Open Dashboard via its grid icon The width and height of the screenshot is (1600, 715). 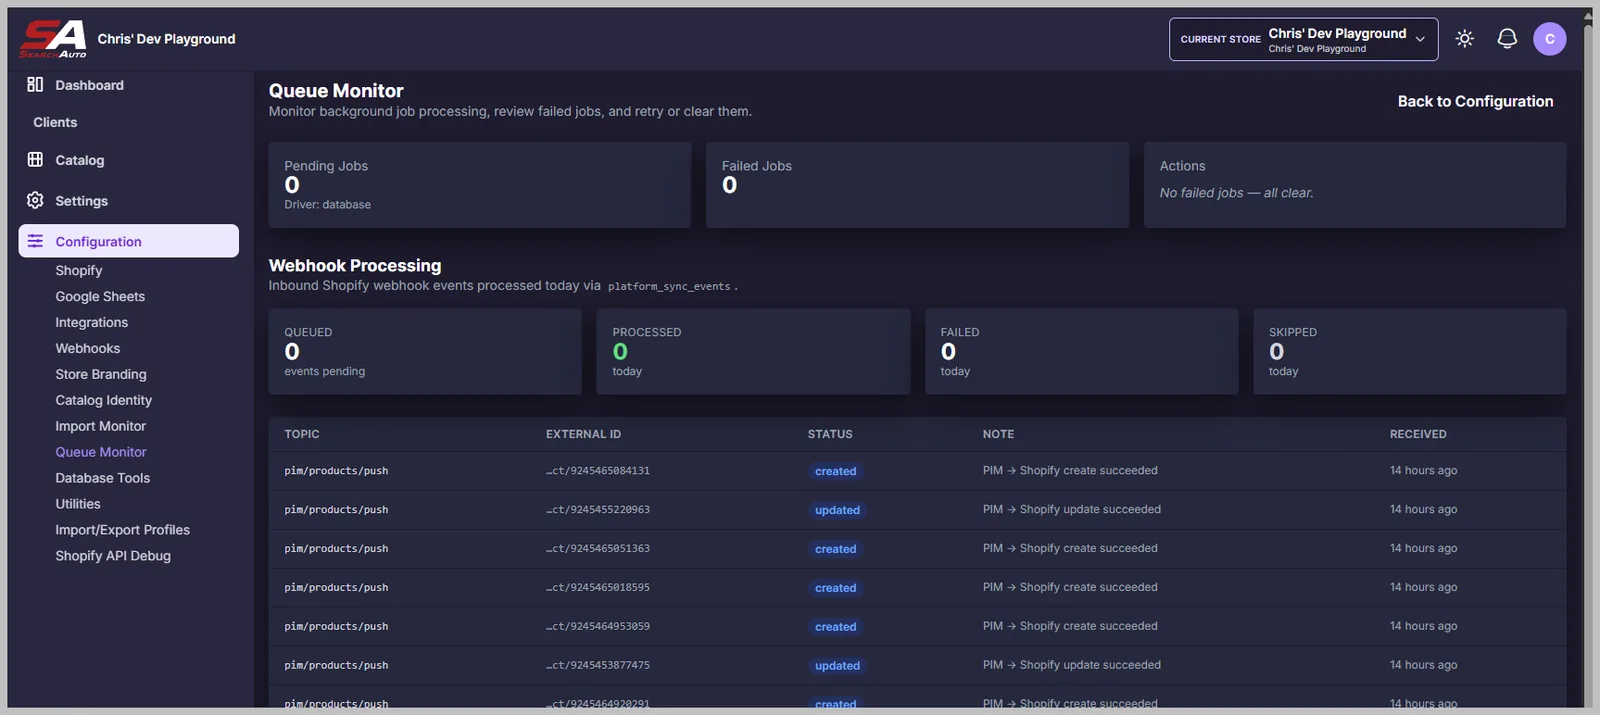[35, 84]
